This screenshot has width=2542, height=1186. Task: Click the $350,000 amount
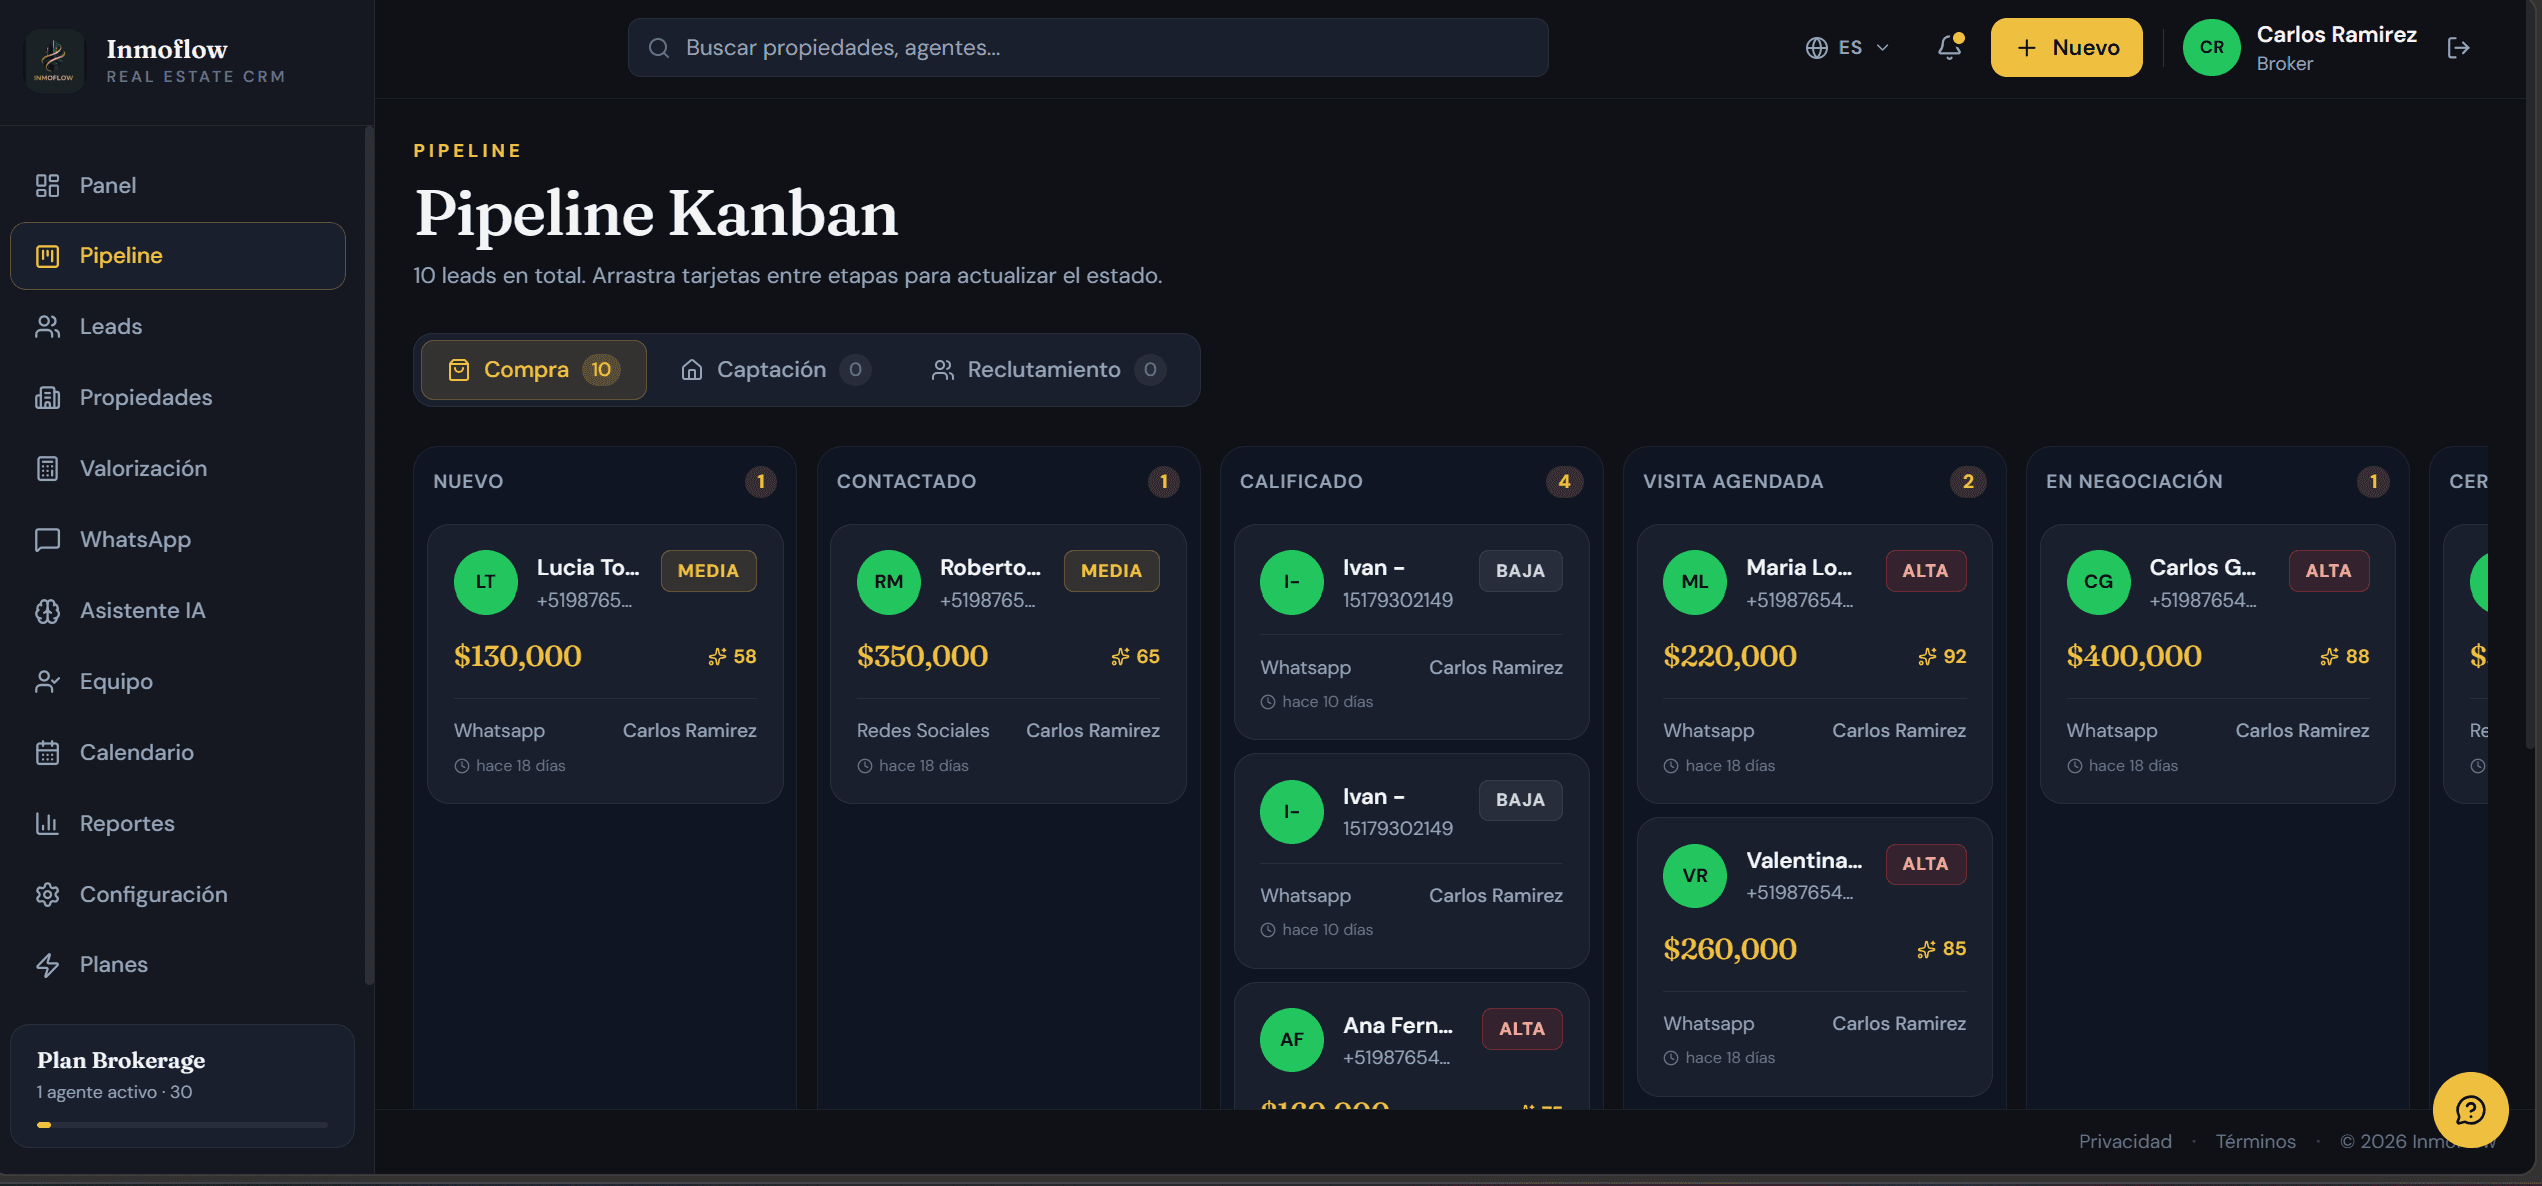(922, 656)
